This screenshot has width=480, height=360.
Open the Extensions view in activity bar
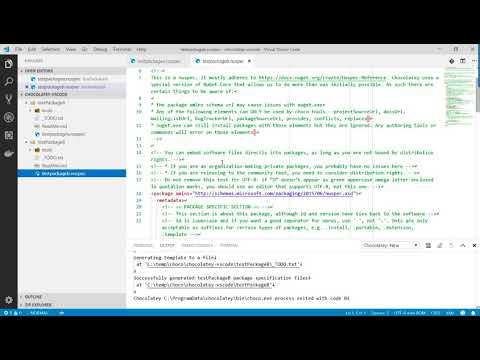[9, 135]
